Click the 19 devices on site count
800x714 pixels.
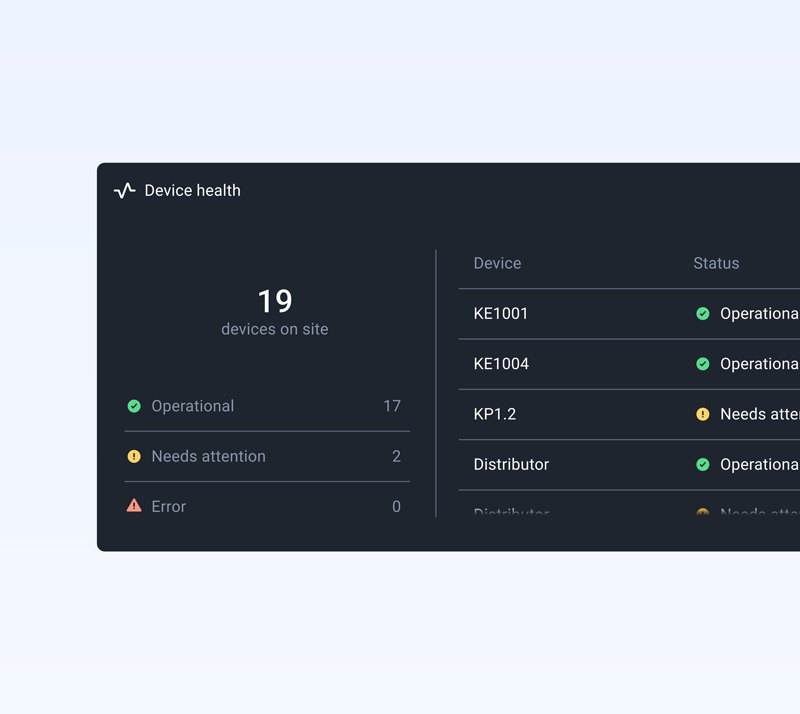click(x=274, y=311)
